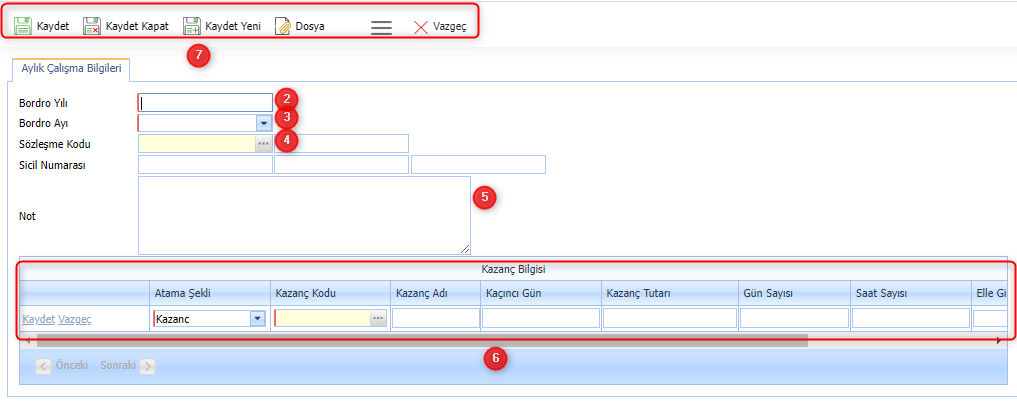Open the Dosya file attachment icon
The height and width of the screenshot is (404, 1017).
coord(283,26)
